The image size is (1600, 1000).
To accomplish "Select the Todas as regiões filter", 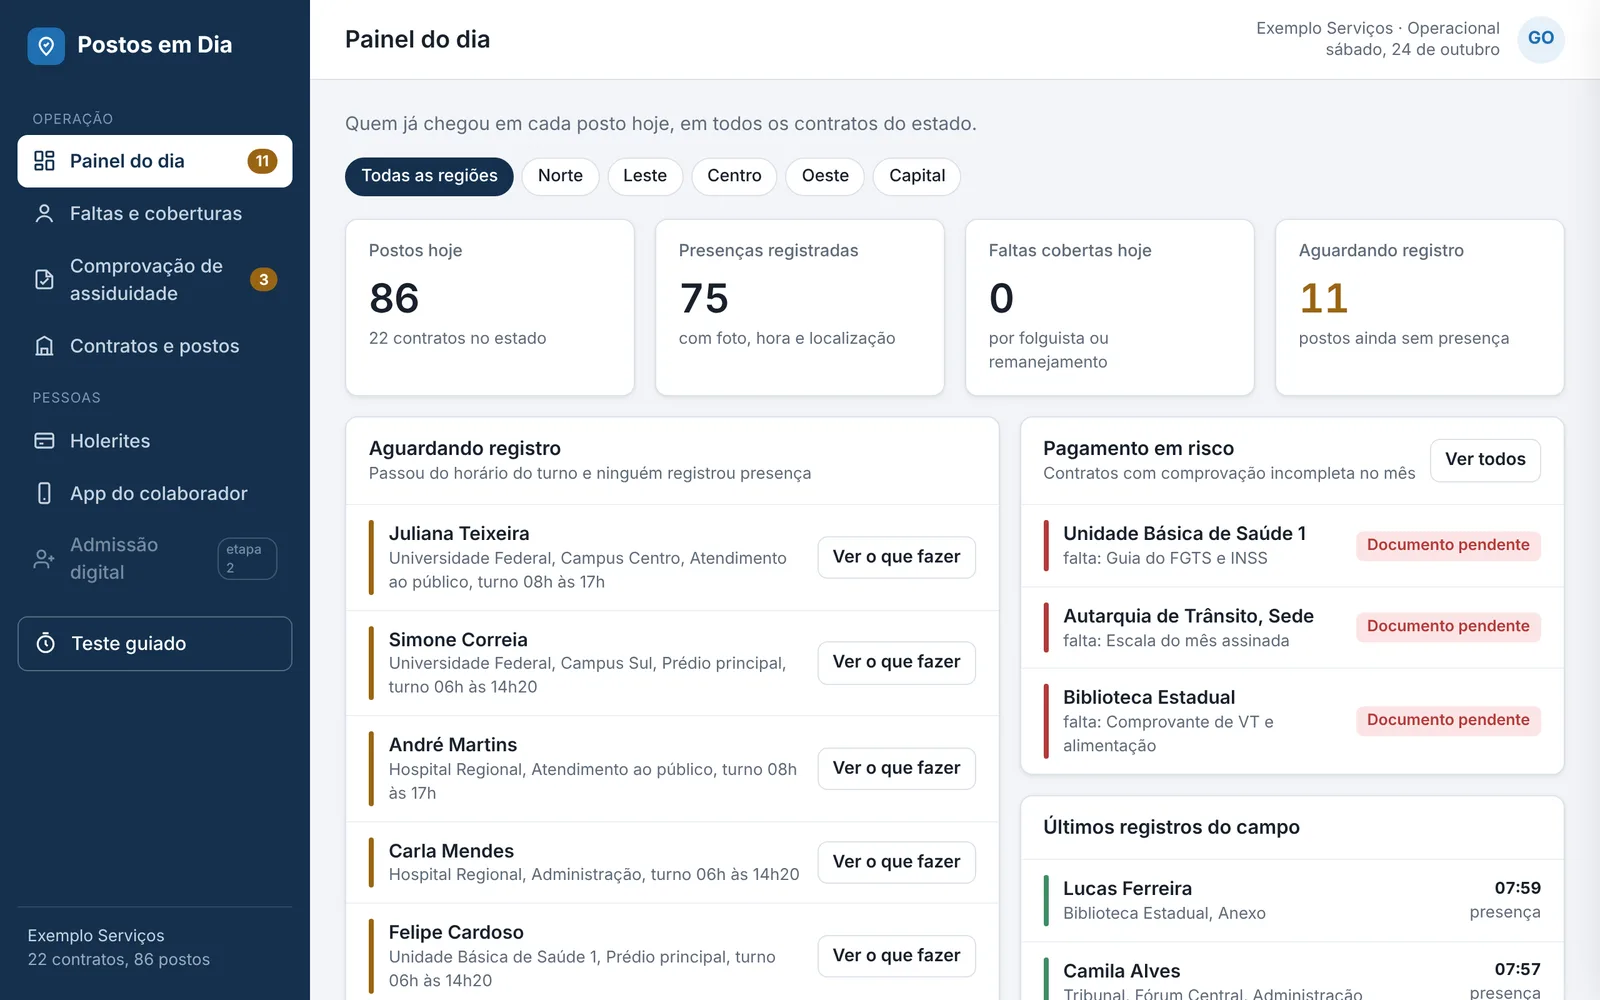I will pos(429,176).
